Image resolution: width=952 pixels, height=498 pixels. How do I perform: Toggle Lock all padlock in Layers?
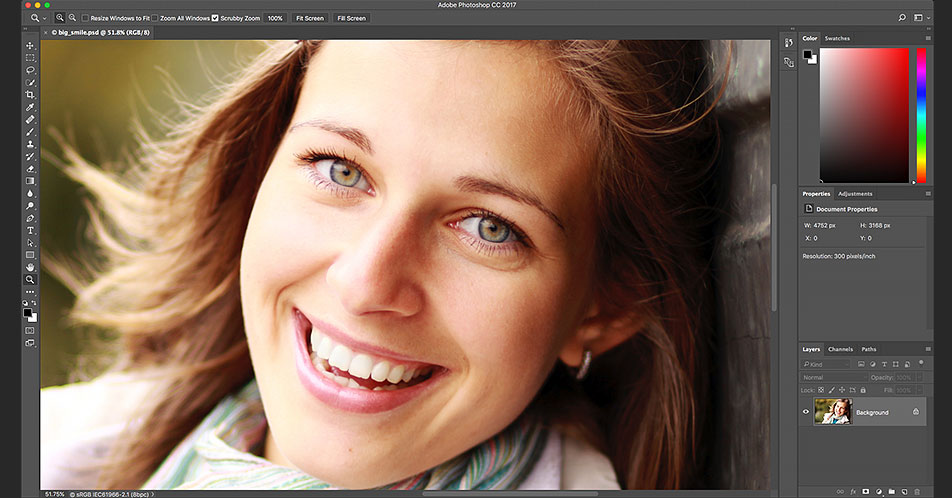pos(863,390)
